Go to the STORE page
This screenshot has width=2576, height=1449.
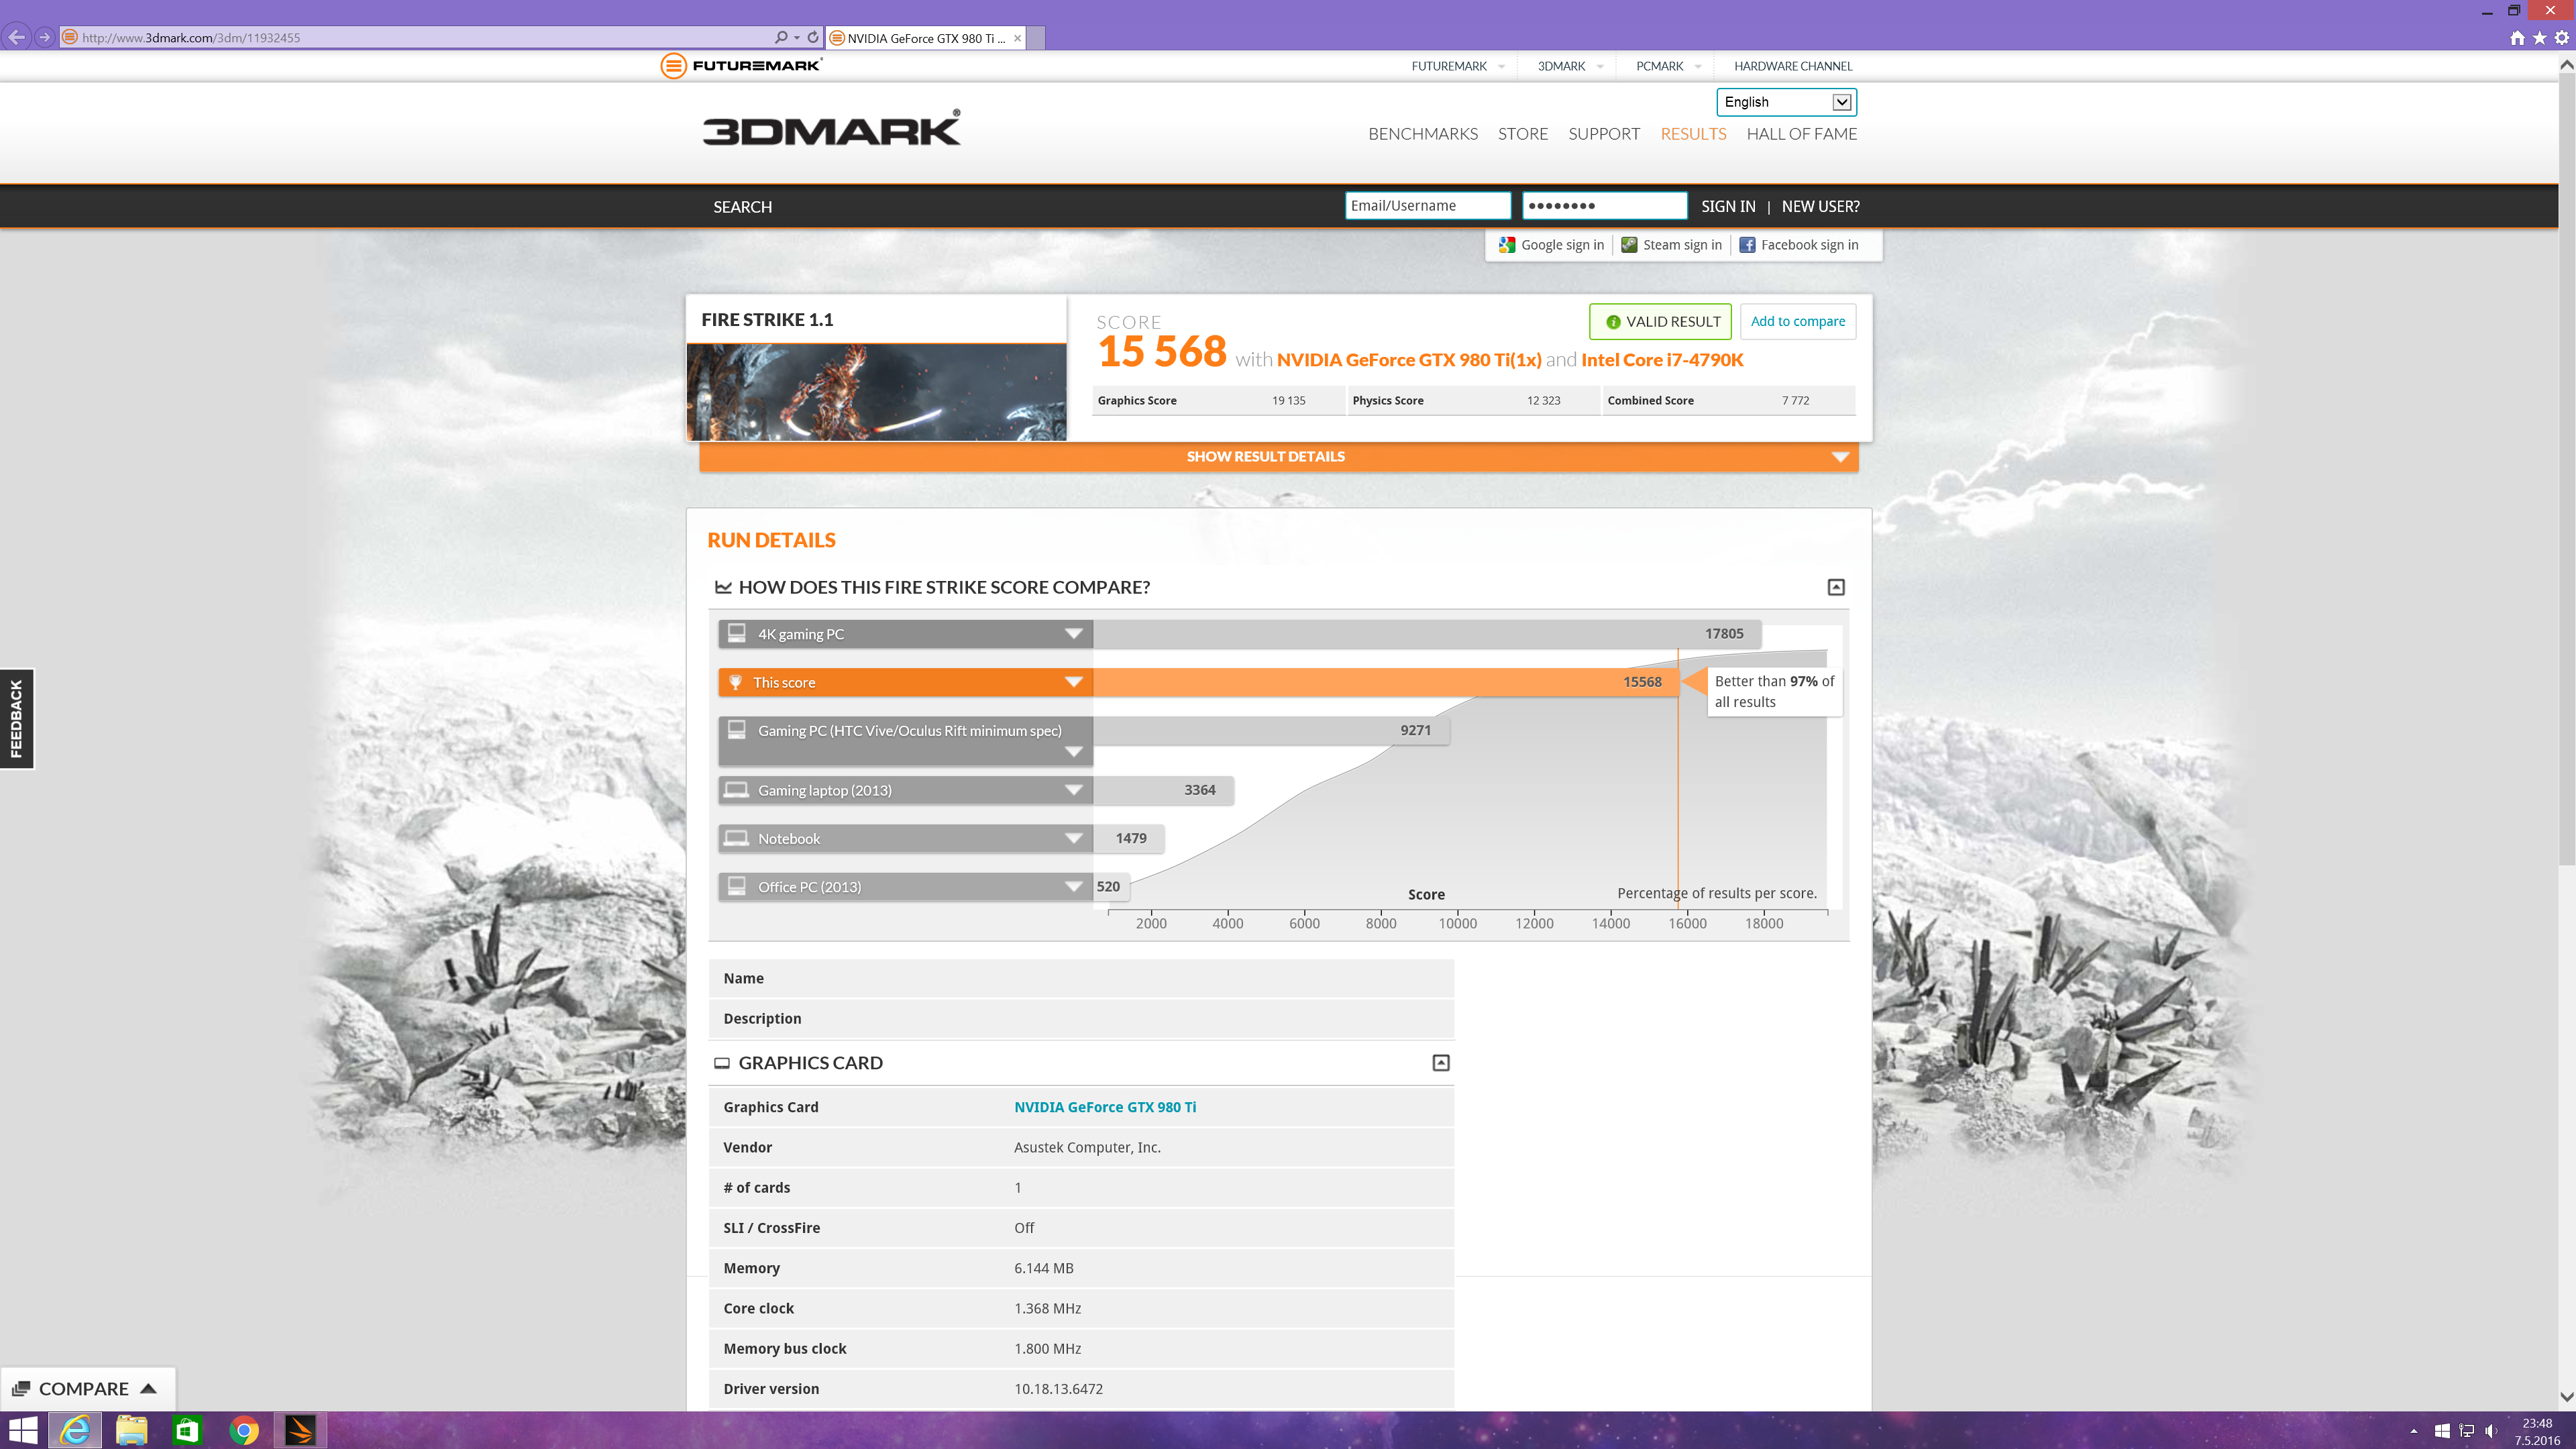pyautogui.click(x=1522, y=134)
